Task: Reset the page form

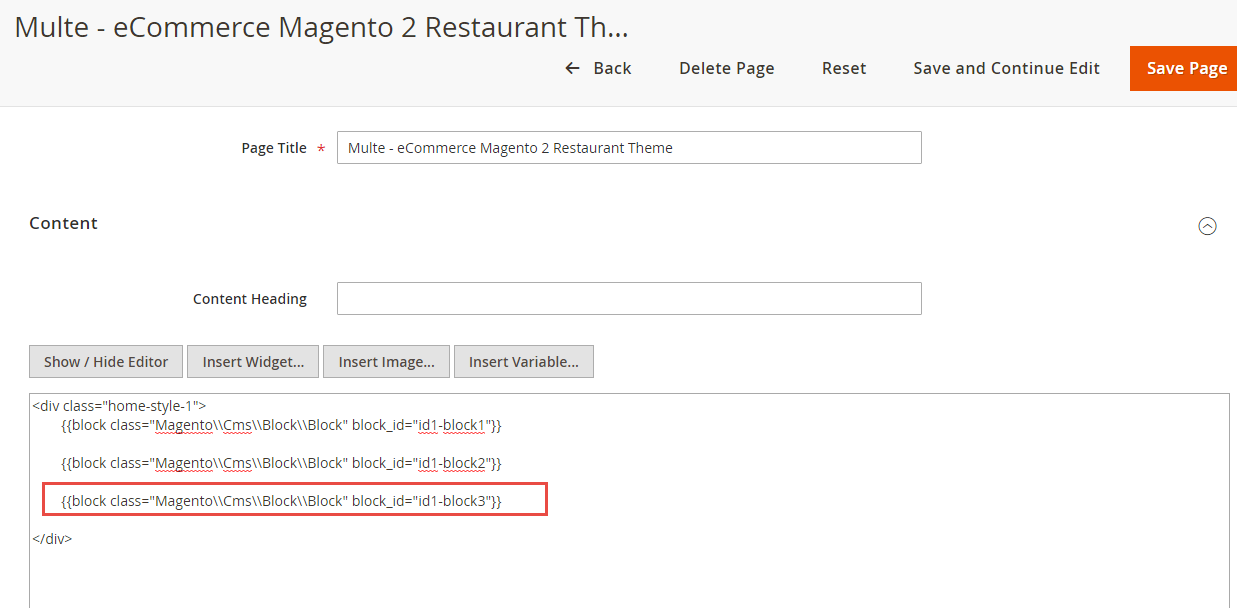Action: tap(844, 68)
